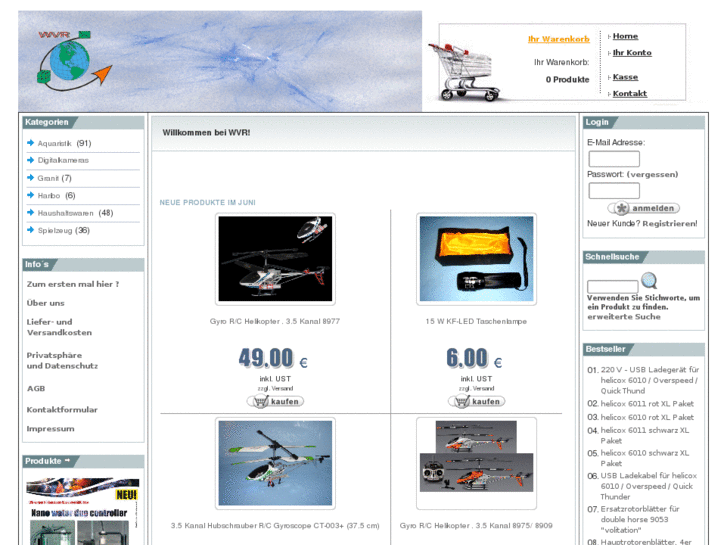Image resolution: width=727 pixels, height=545 pixels.
Task: Click the blue arrow beside Granit
Action: pyautogui.click(x=31, y=178)
